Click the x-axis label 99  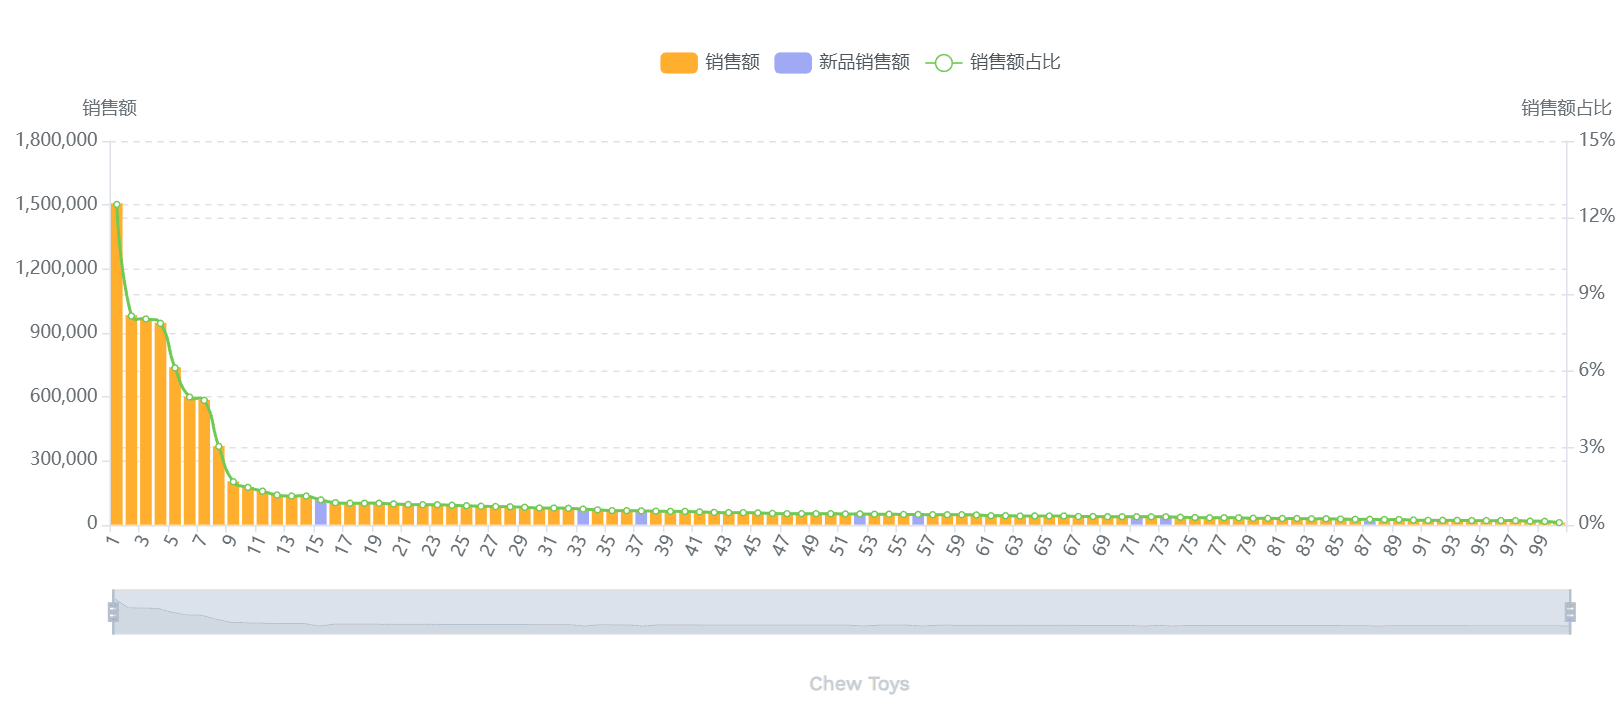click(1538, 545)
